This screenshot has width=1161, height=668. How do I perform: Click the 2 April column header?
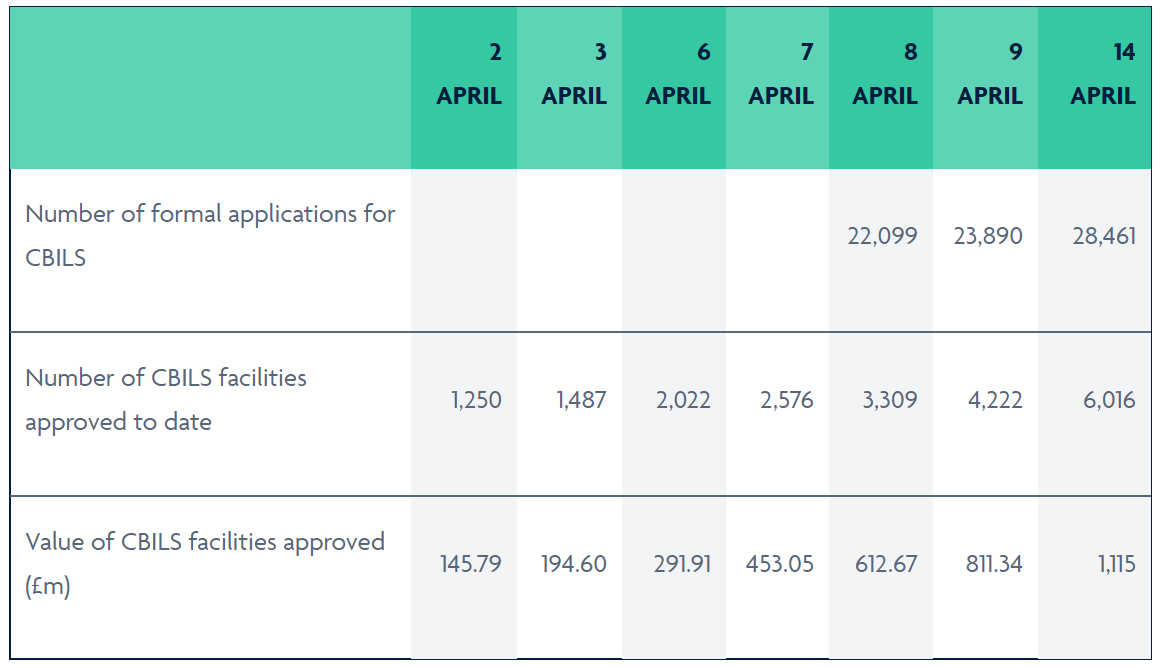[469, 75]
